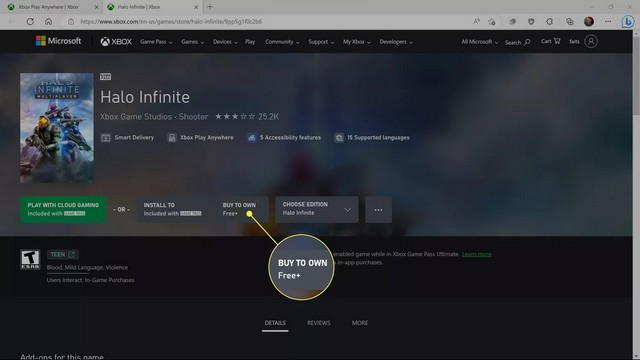Open the shield browser essentials icon

(x=531, y=22)
